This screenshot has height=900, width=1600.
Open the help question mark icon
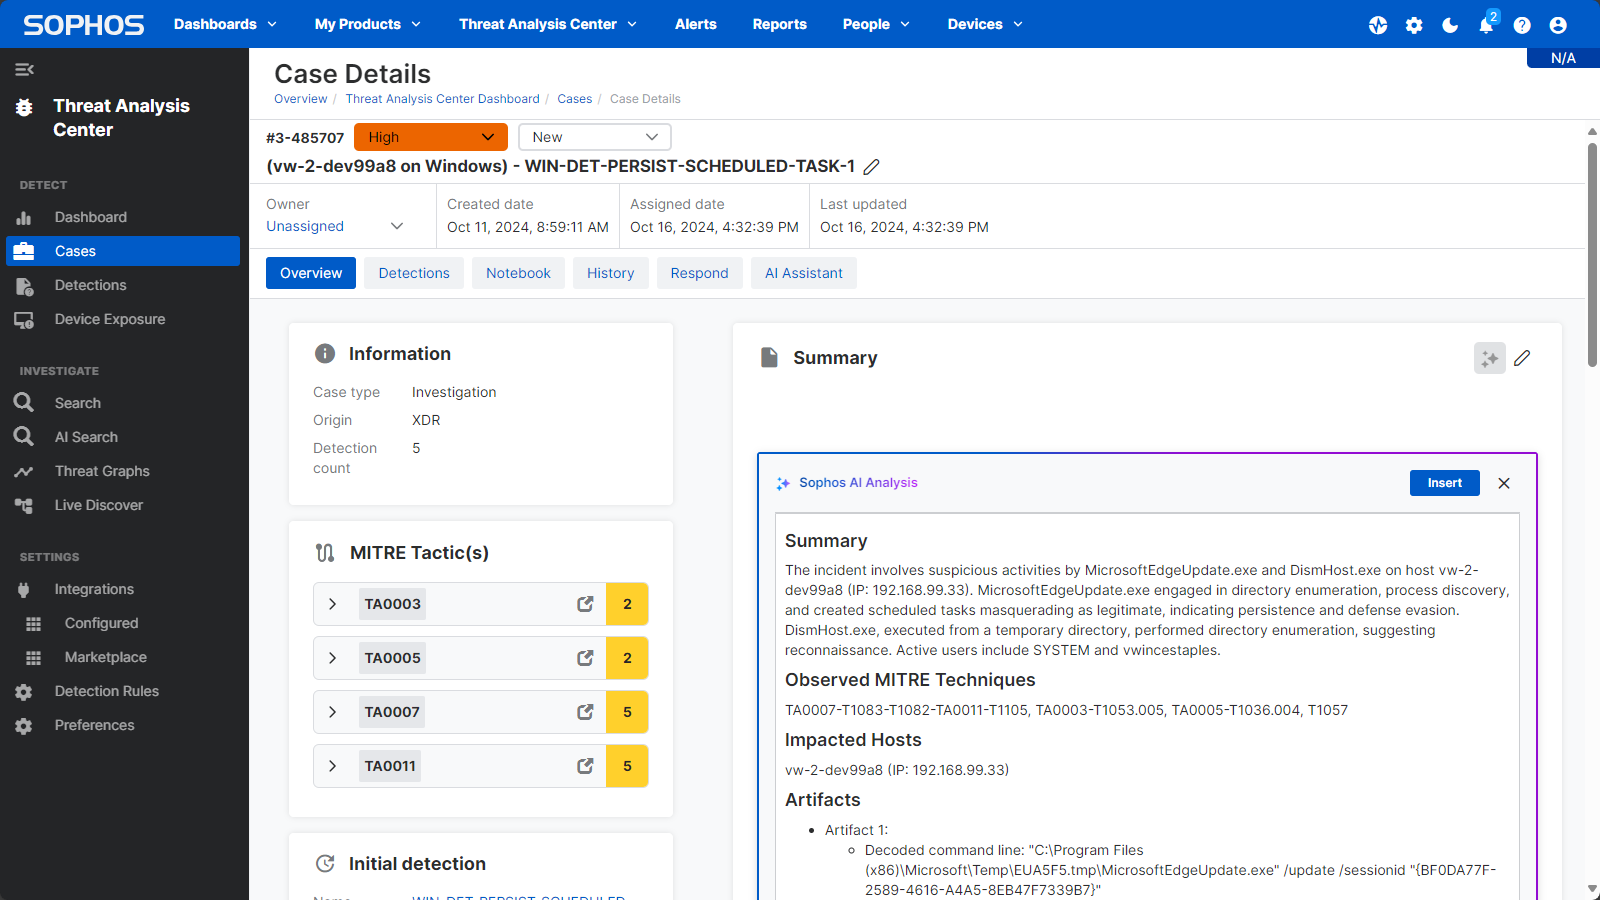click(x=1522, y=25)
